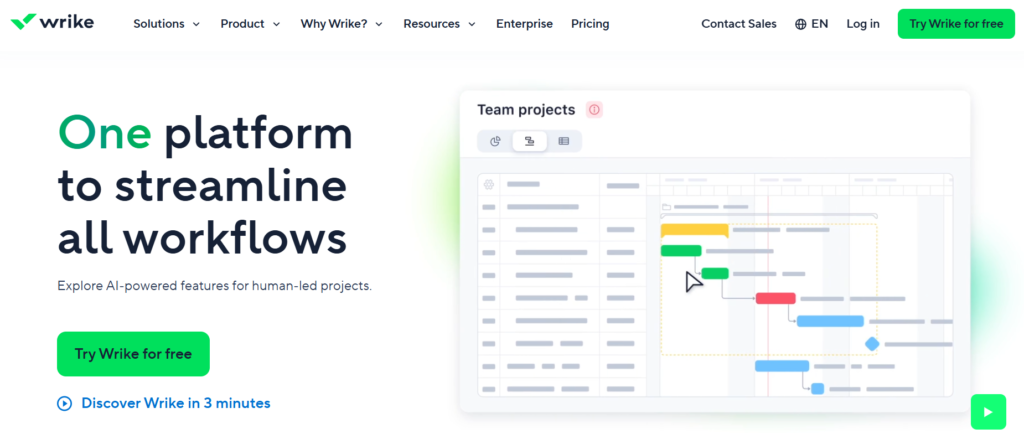Open the Resources dropdown menu
Image resolution: width=1024 pixels, height=434 pixels.
(x=439, y=24)
